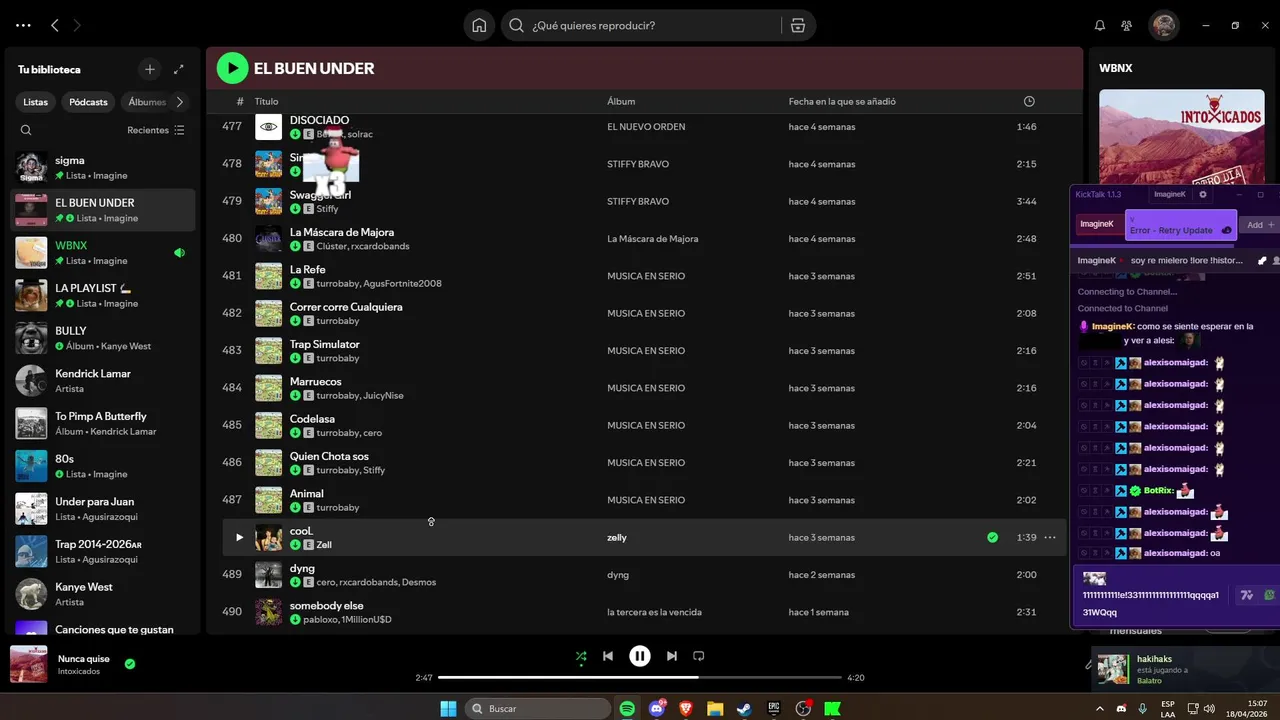
Task: Click Add channel in KickTalk
Action: 1259,225
